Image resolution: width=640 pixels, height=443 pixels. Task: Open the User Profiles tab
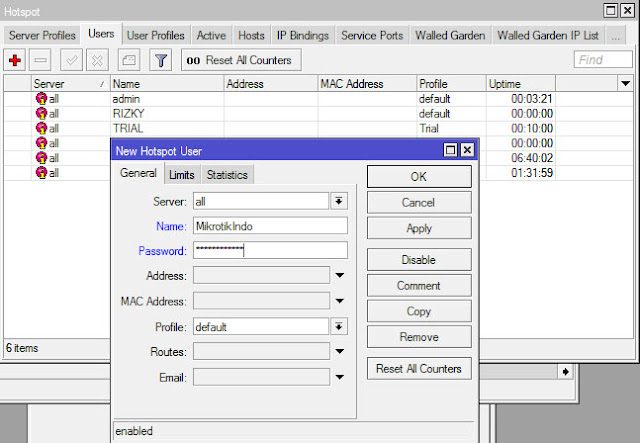point(156,36)
